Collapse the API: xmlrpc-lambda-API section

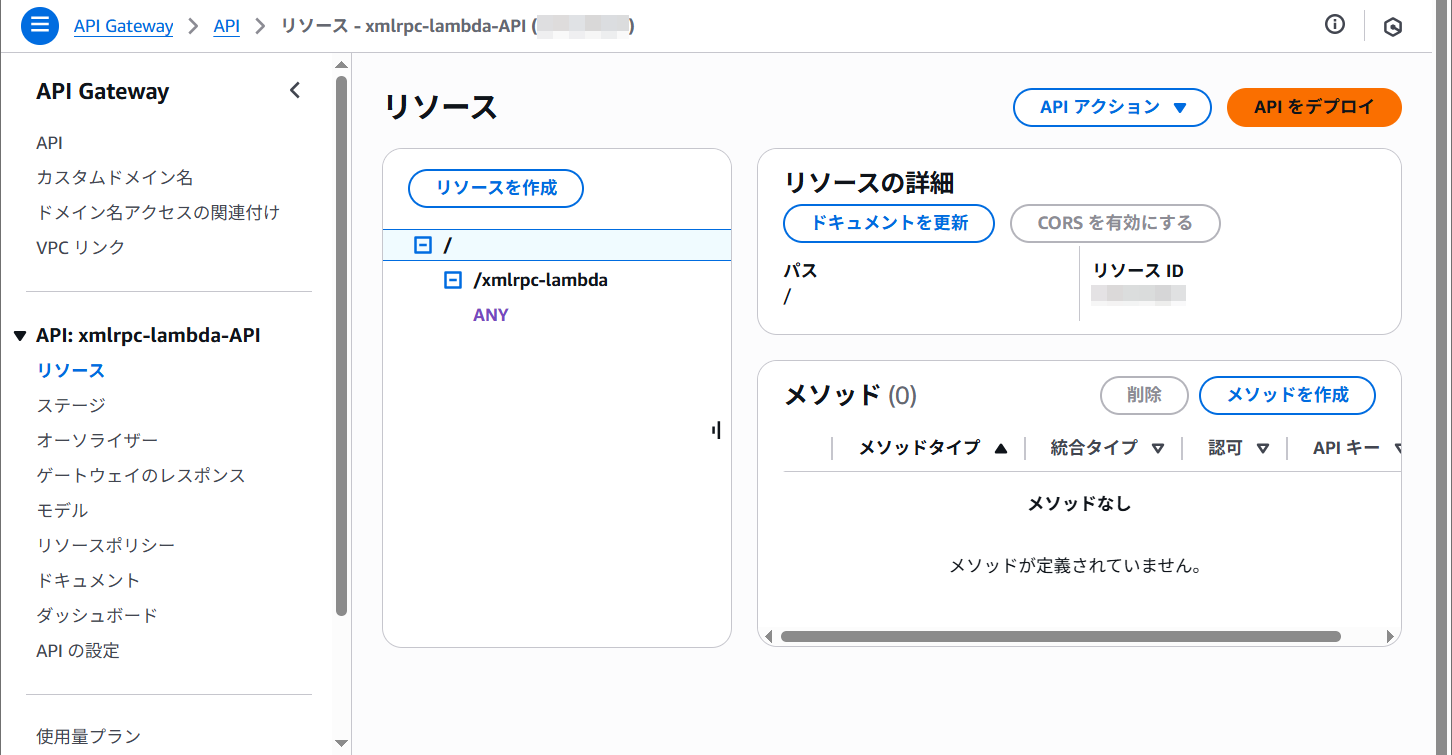(20, 336)
